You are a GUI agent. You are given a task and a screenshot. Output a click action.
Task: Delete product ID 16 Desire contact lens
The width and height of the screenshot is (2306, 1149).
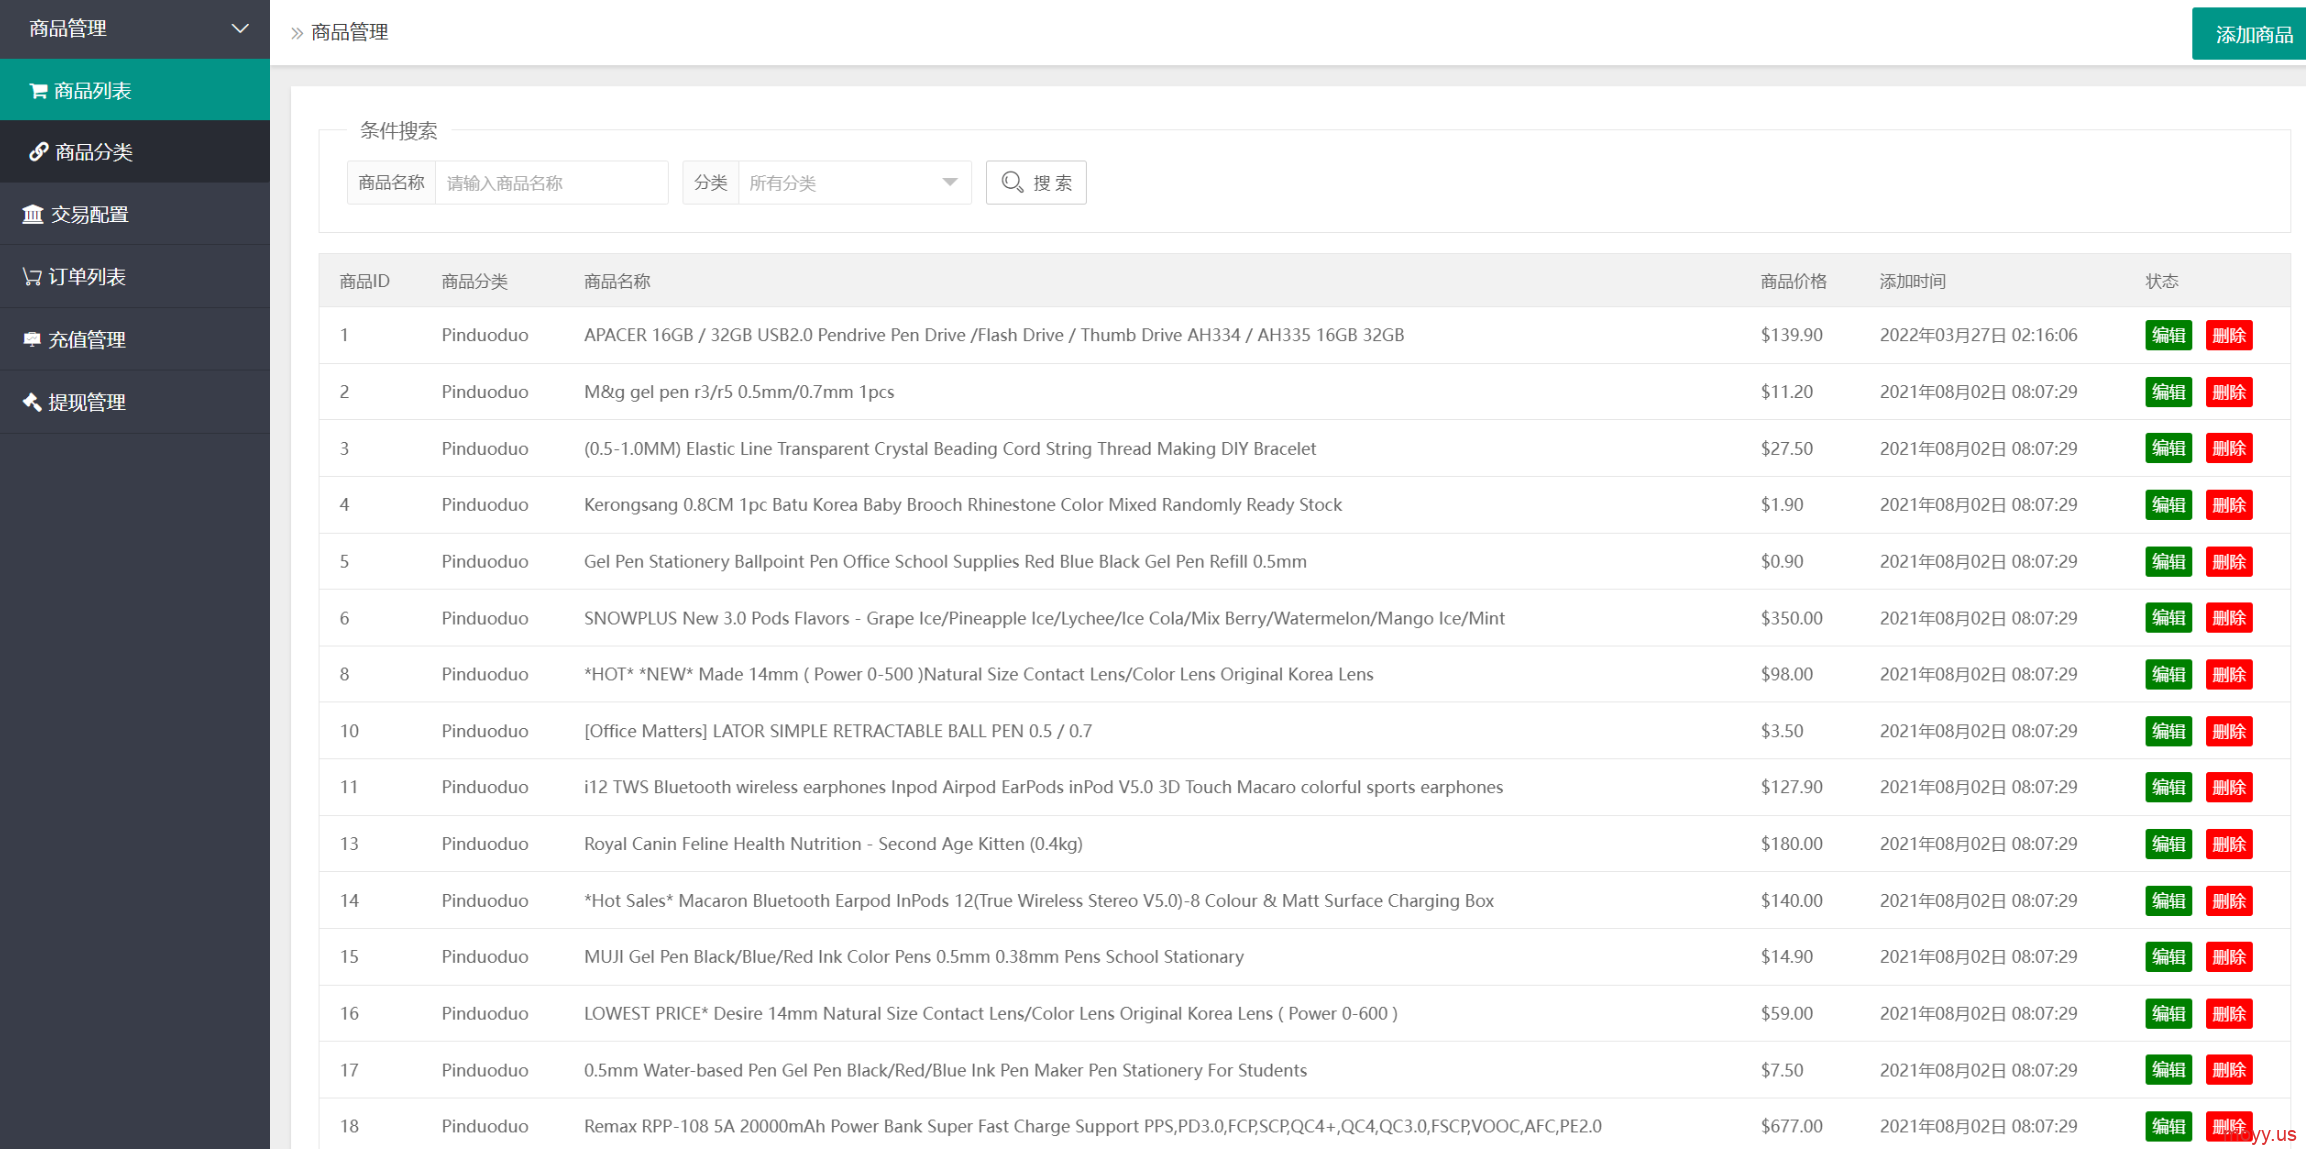[x=2229, y=1014]
